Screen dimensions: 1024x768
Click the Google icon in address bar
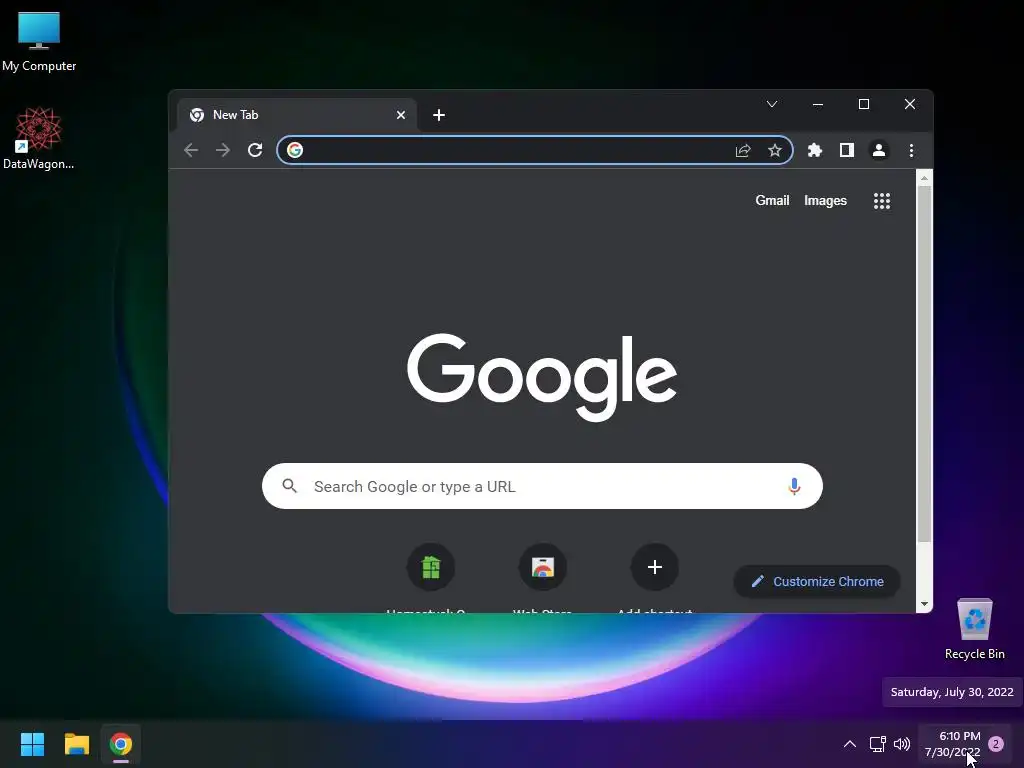(295, 150)
